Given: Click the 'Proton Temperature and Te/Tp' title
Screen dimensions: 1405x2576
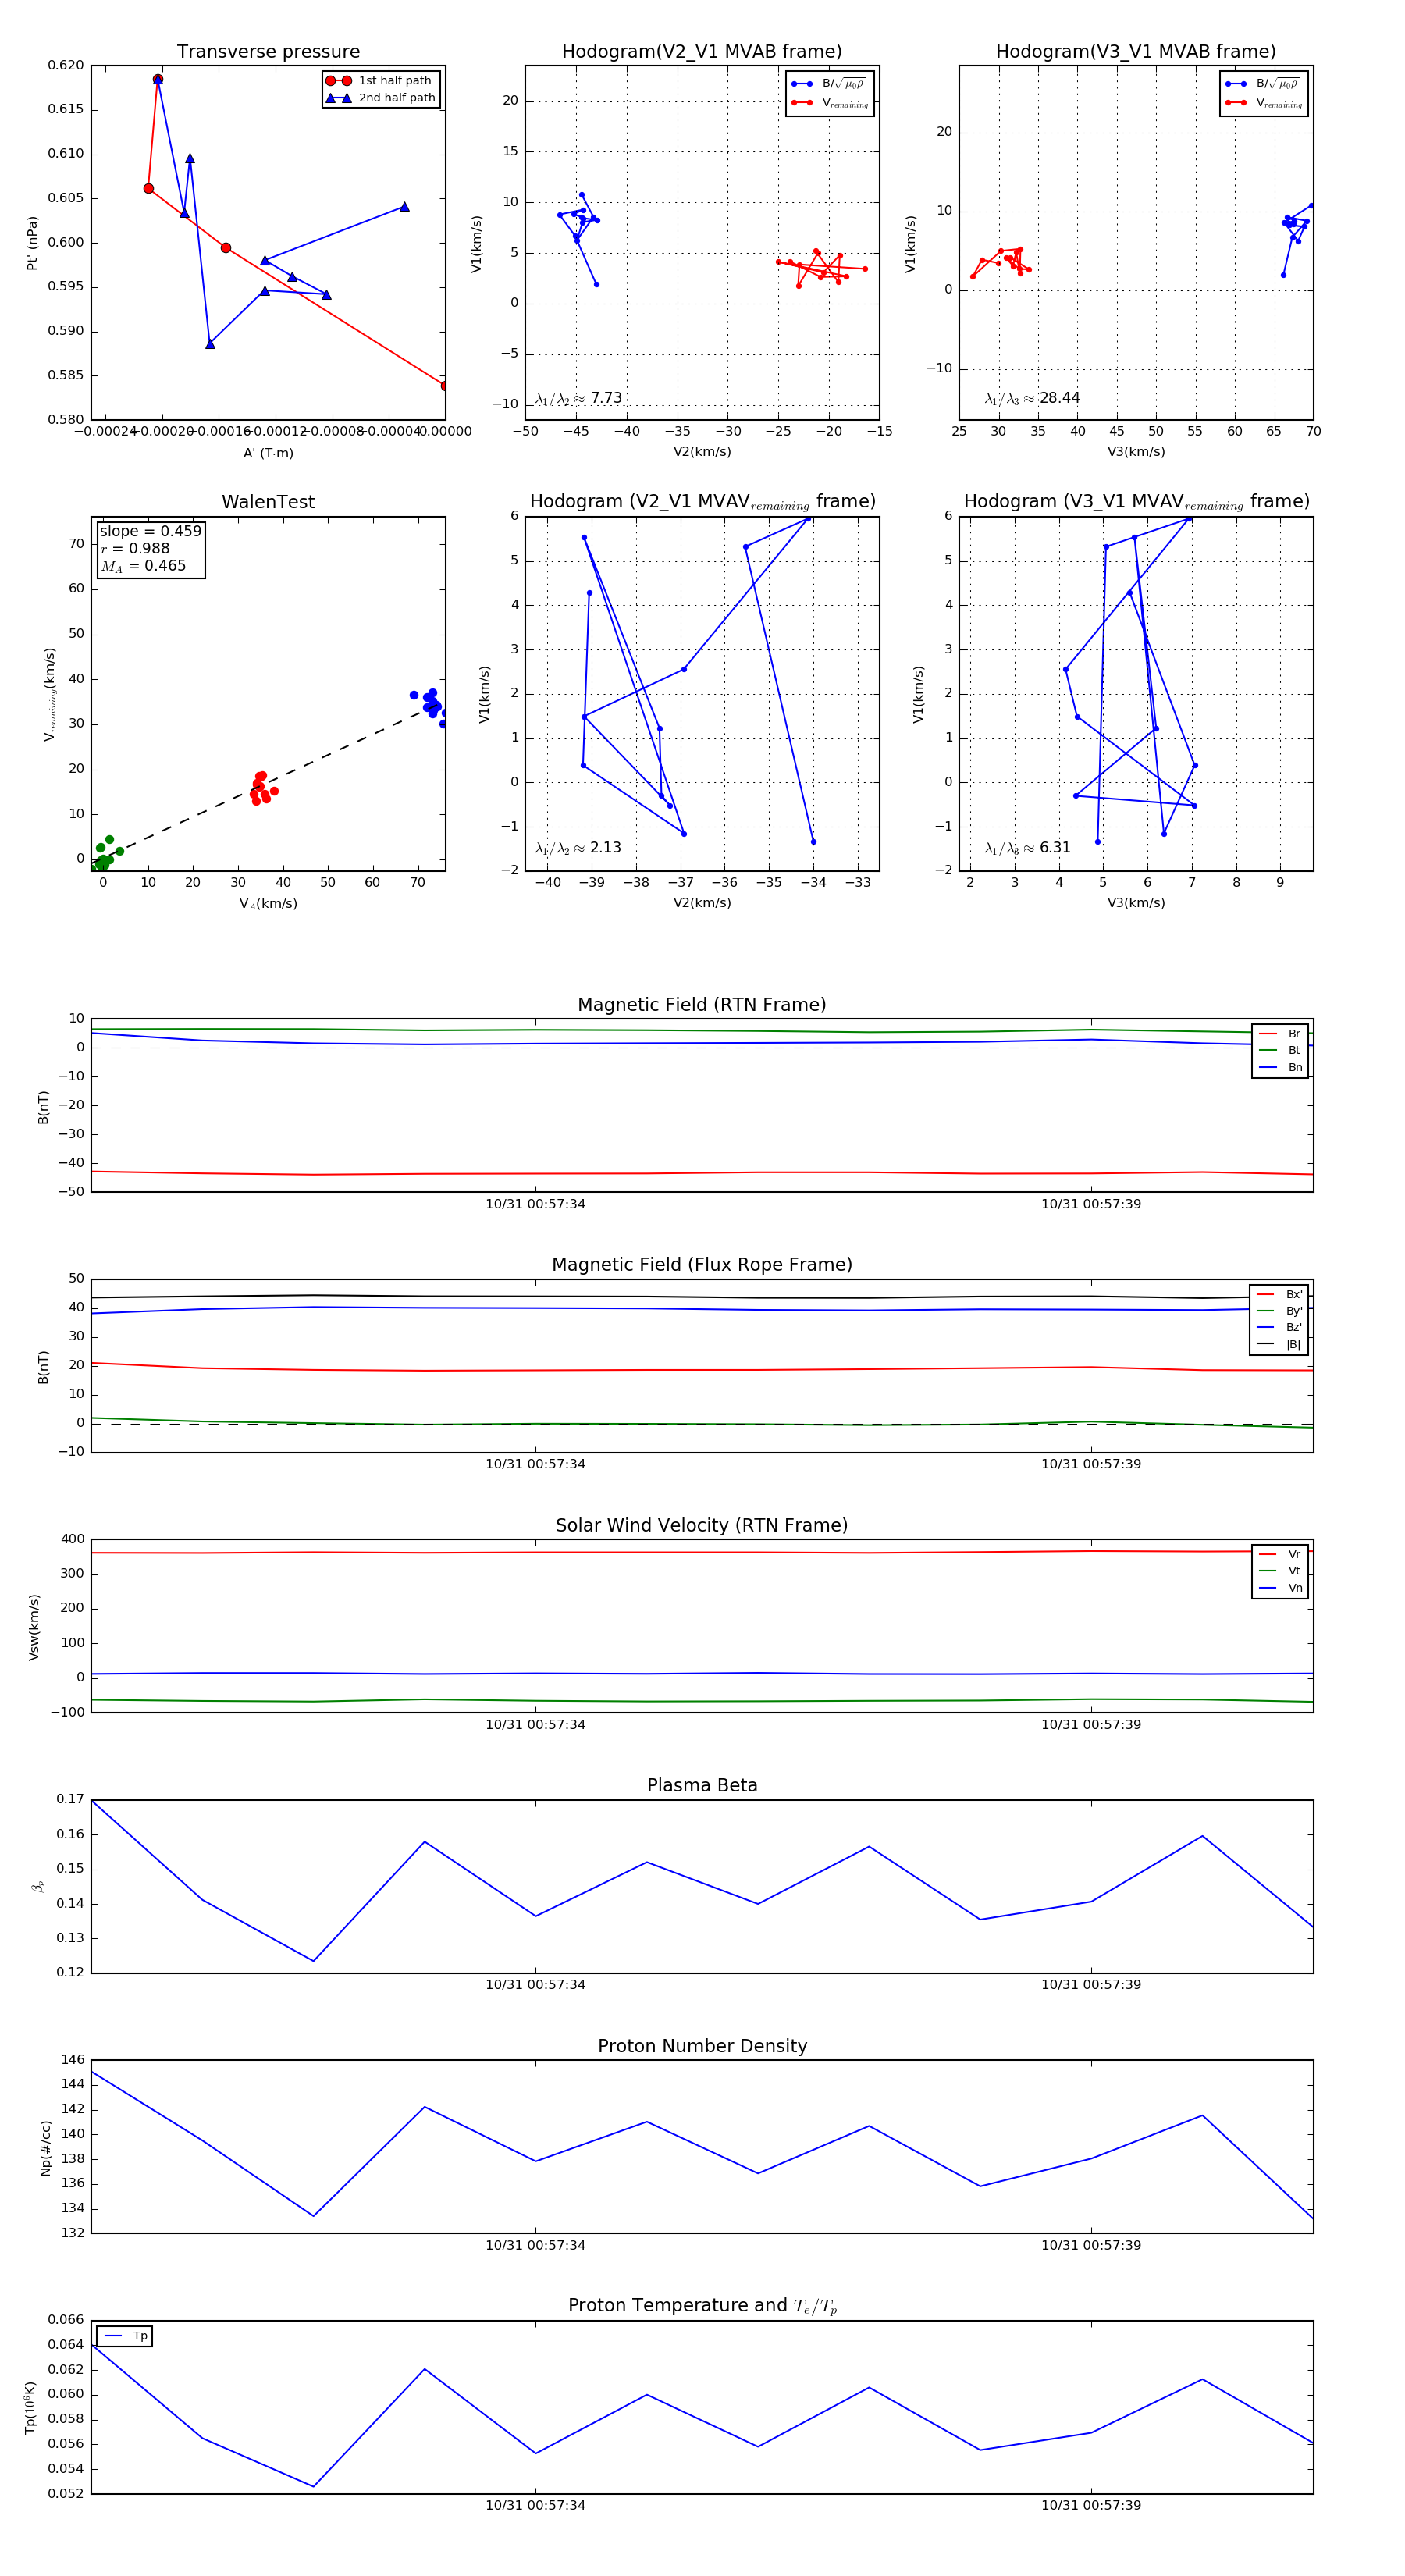Looking at the screenshot, I should tap(702, 2306).
